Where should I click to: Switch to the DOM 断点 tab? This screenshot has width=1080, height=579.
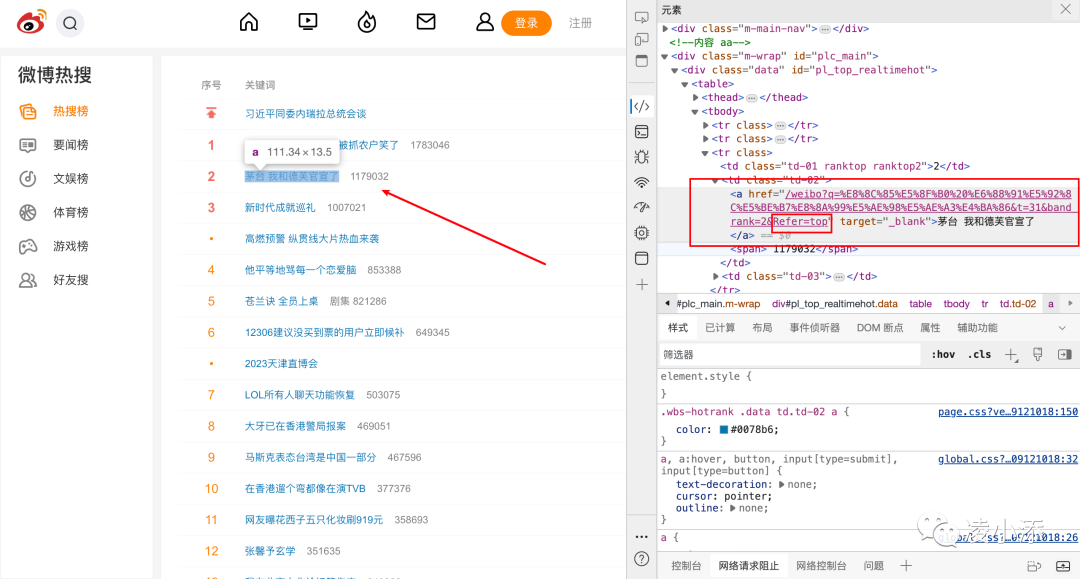point(880,328)
